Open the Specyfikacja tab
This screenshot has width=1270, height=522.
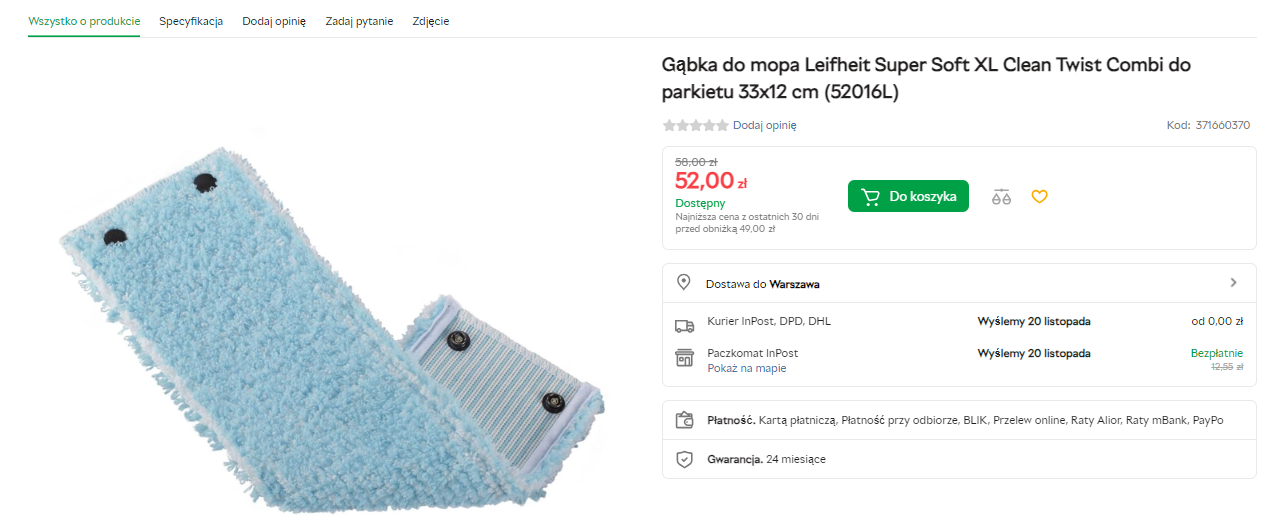point(191,21)
